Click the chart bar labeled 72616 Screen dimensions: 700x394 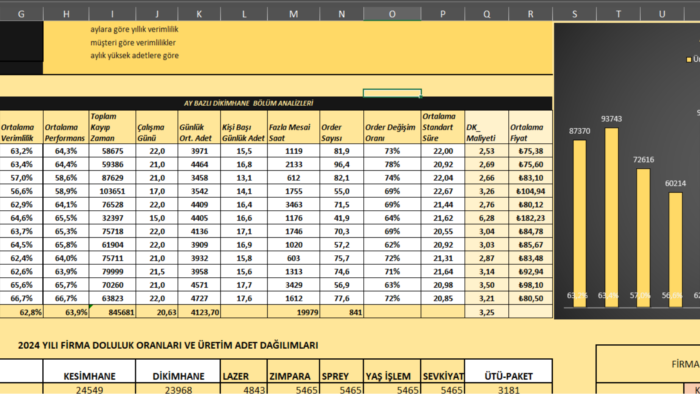(643, 238)
